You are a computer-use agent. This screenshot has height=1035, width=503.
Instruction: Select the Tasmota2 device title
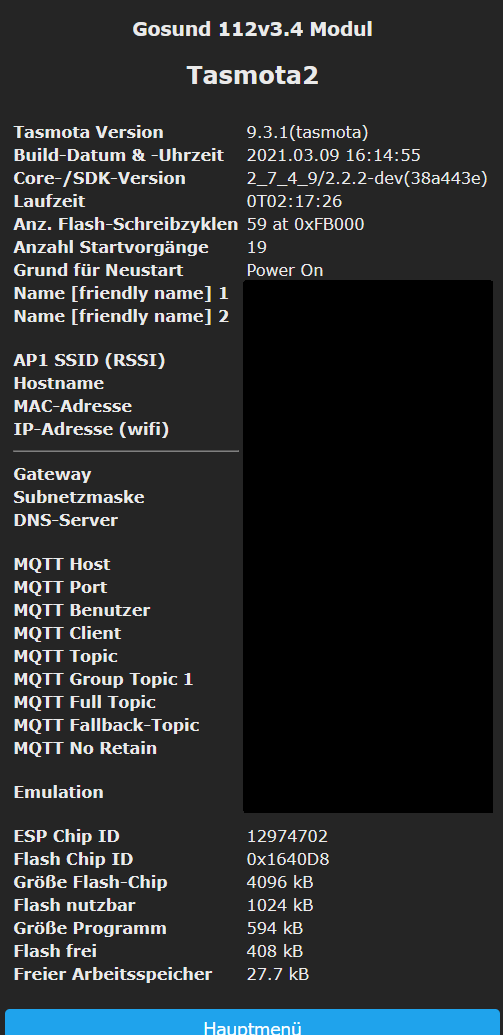pyautogui.click(x=252, y=75)
